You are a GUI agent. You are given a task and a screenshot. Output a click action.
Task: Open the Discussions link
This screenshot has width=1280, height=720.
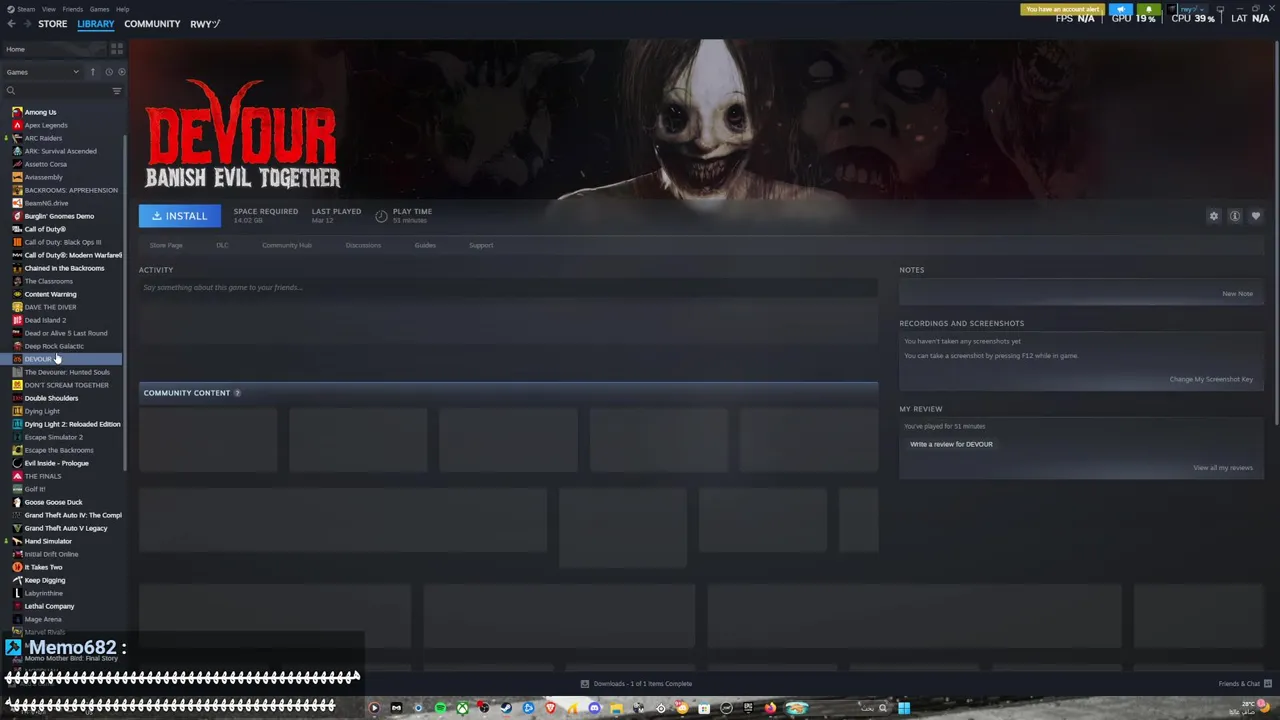363,245
